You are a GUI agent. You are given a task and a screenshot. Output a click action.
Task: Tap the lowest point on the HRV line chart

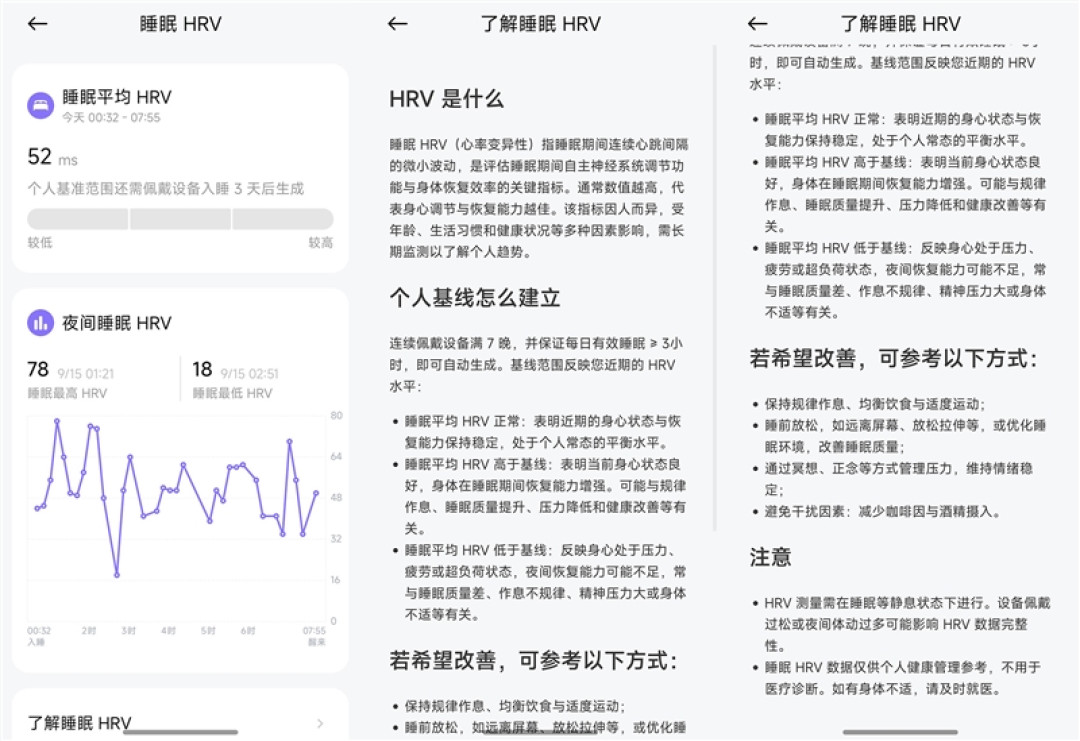[117, 574]
